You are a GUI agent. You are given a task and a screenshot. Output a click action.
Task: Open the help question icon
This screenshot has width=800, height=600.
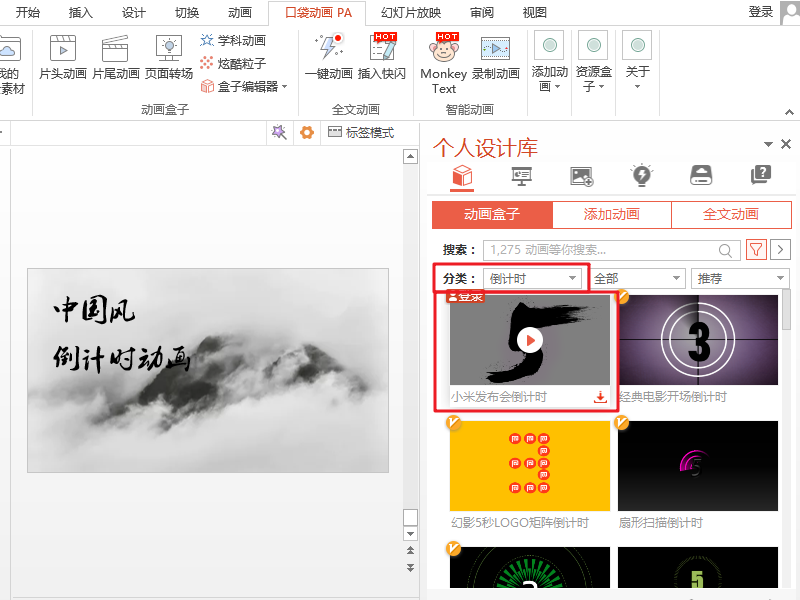click(x=761, y=175)
